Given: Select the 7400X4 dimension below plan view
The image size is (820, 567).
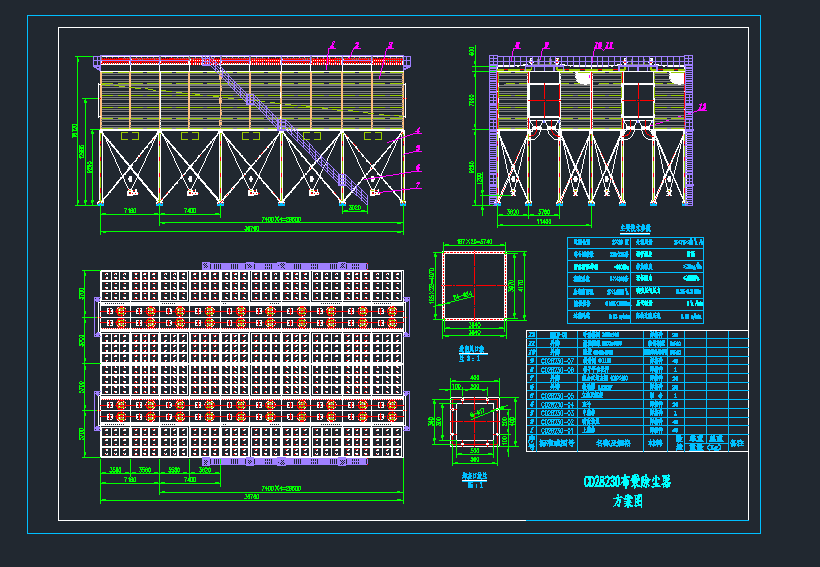Looking at the screenshot, I should click(x=282, y=487).
